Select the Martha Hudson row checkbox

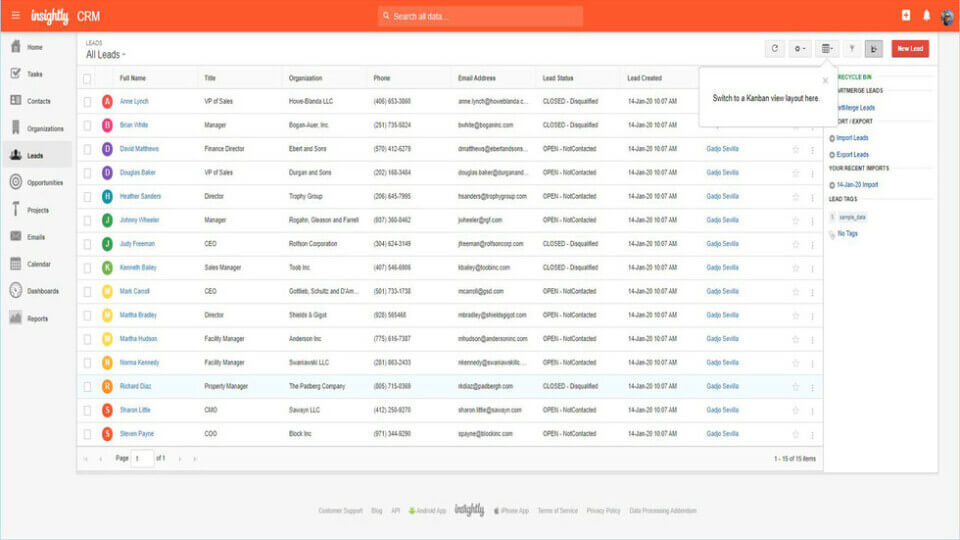[x=87, y=339]
